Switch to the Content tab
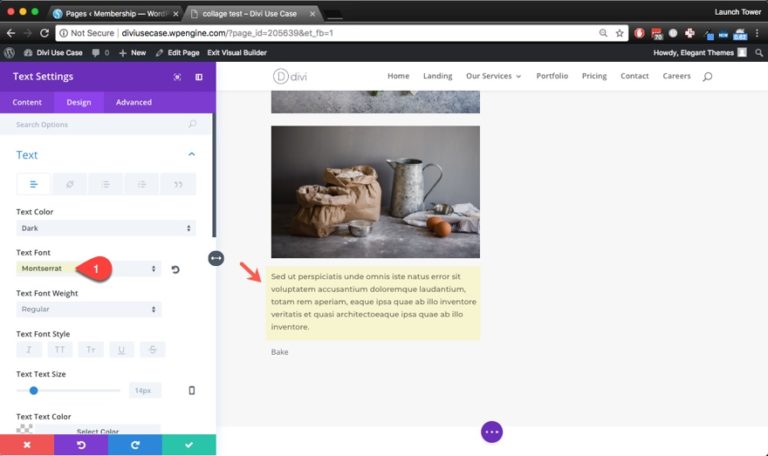 tap(27, 102)
